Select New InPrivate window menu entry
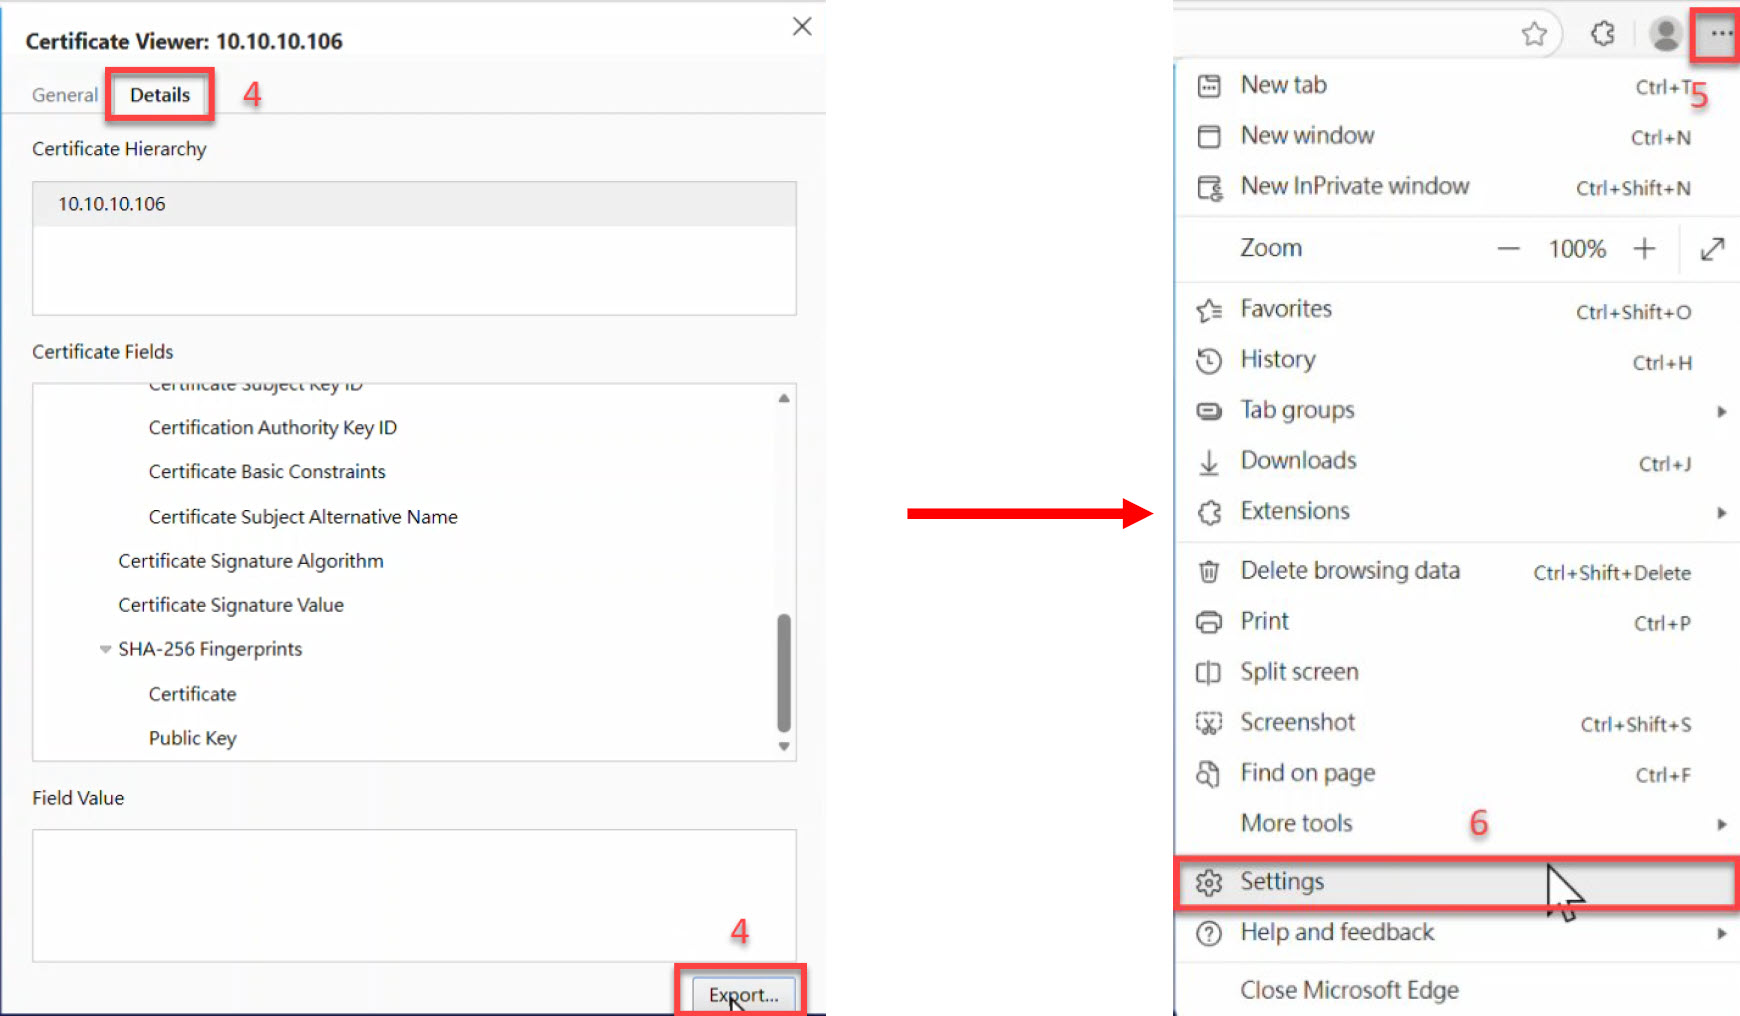The height and width of the screenshot is (1016, 1740). tap(1354, 186)
